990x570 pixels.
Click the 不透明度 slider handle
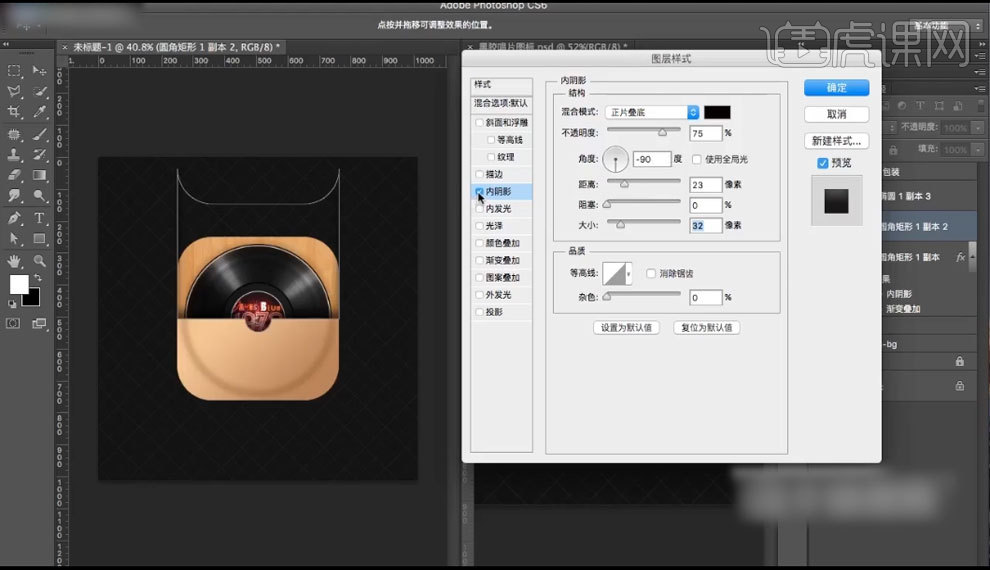pyautogui.click(x=662, y=132)
